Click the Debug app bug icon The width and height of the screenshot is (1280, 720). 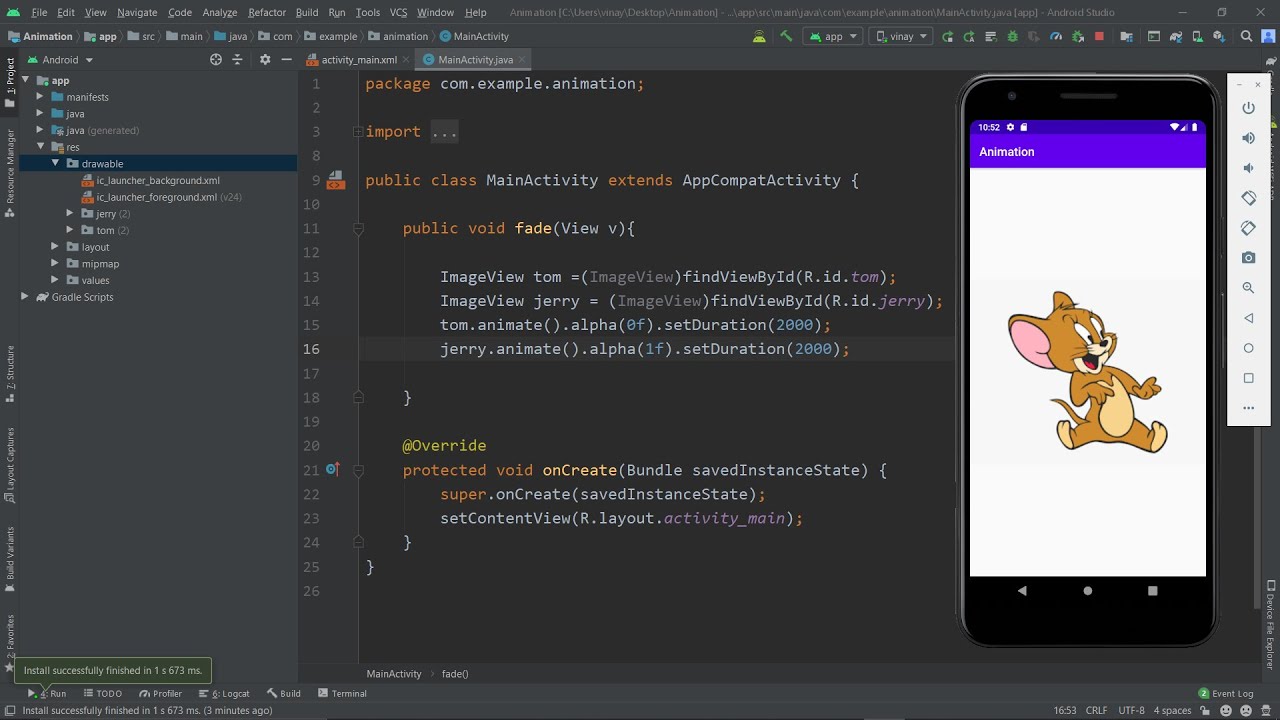click(1013, 36)
